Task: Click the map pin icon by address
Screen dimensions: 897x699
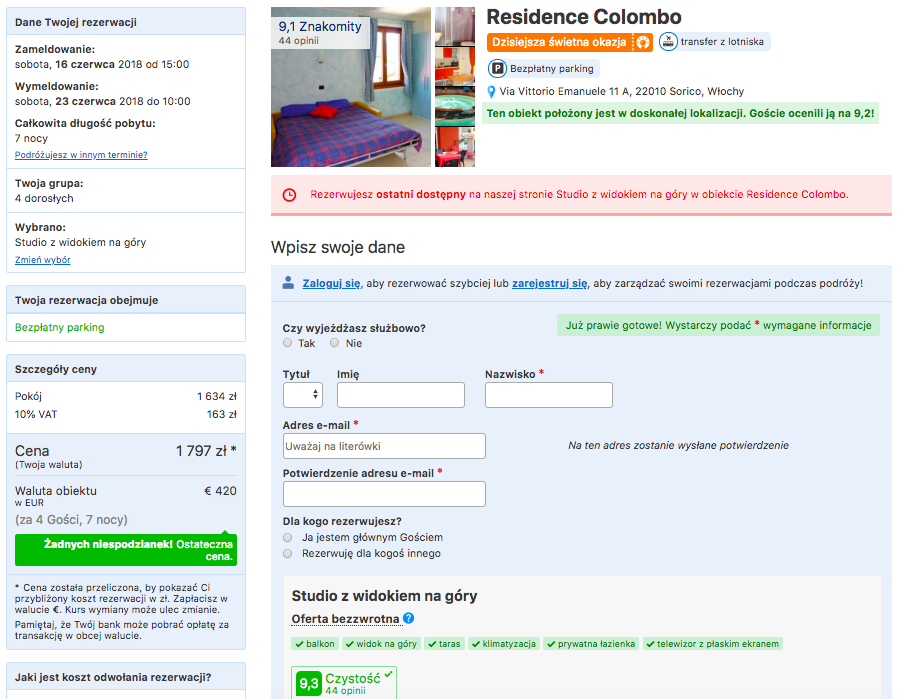Action: [x=491, y=92]
